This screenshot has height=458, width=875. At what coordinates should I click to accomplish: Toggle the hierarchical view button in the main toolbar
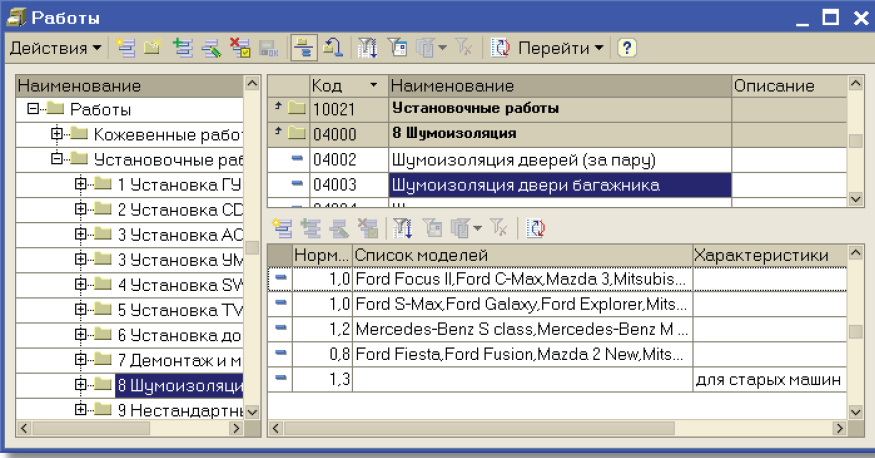(x=301, y=48)
